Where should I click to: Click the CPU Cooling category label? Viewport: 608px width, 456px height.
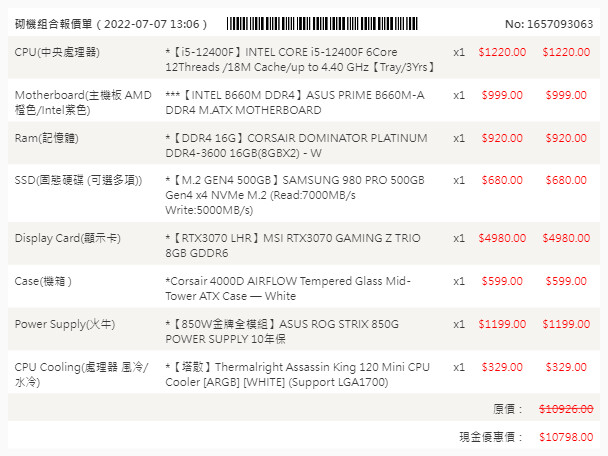(x=82, y=375)
